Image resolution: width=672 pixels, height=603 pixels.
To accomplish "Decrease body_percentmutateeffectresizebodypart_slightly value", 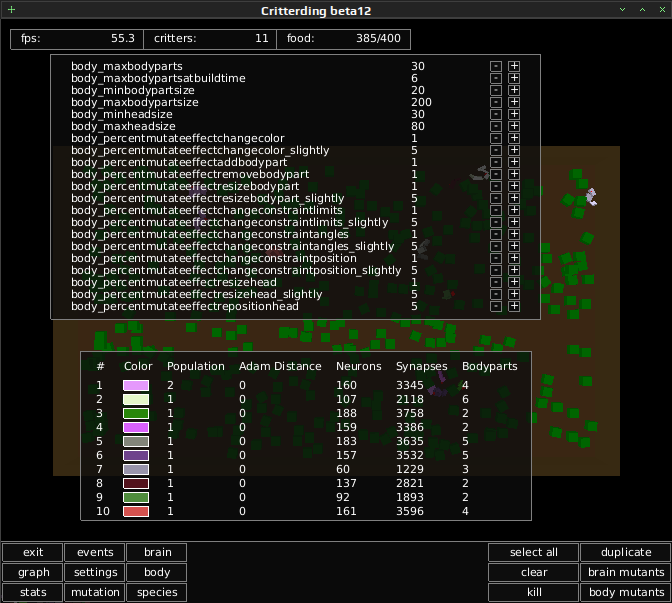I will (x=496, y=198).
